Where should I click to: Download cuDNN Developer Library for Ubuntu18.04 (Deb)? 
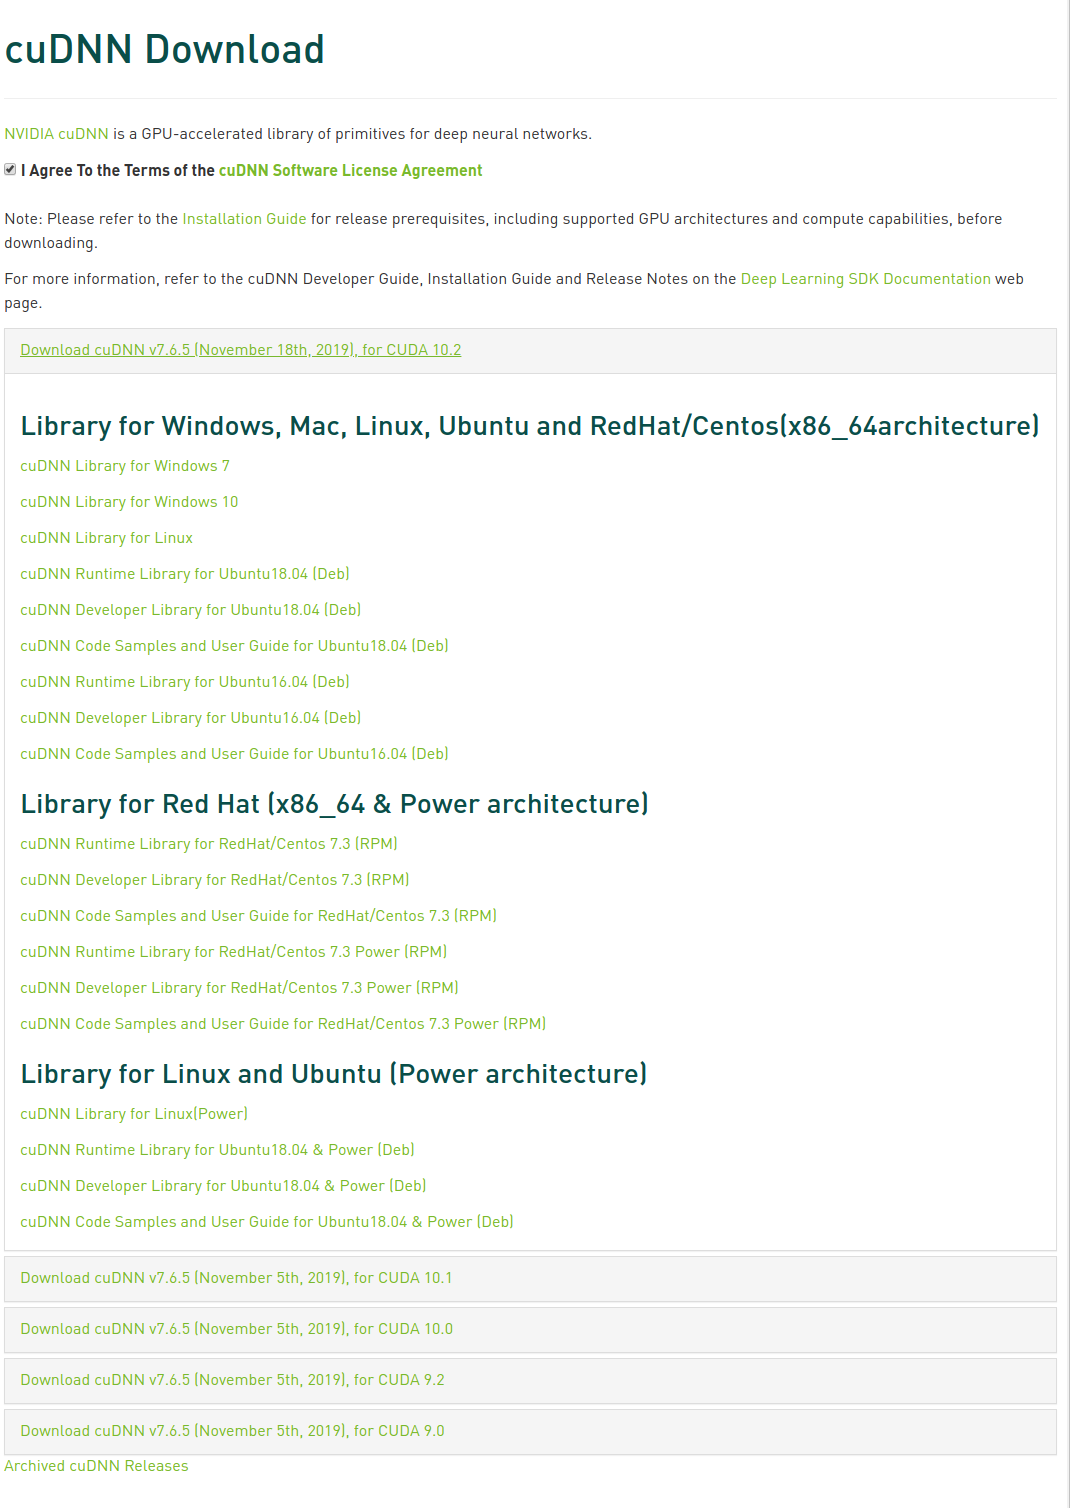pos(191,610)
